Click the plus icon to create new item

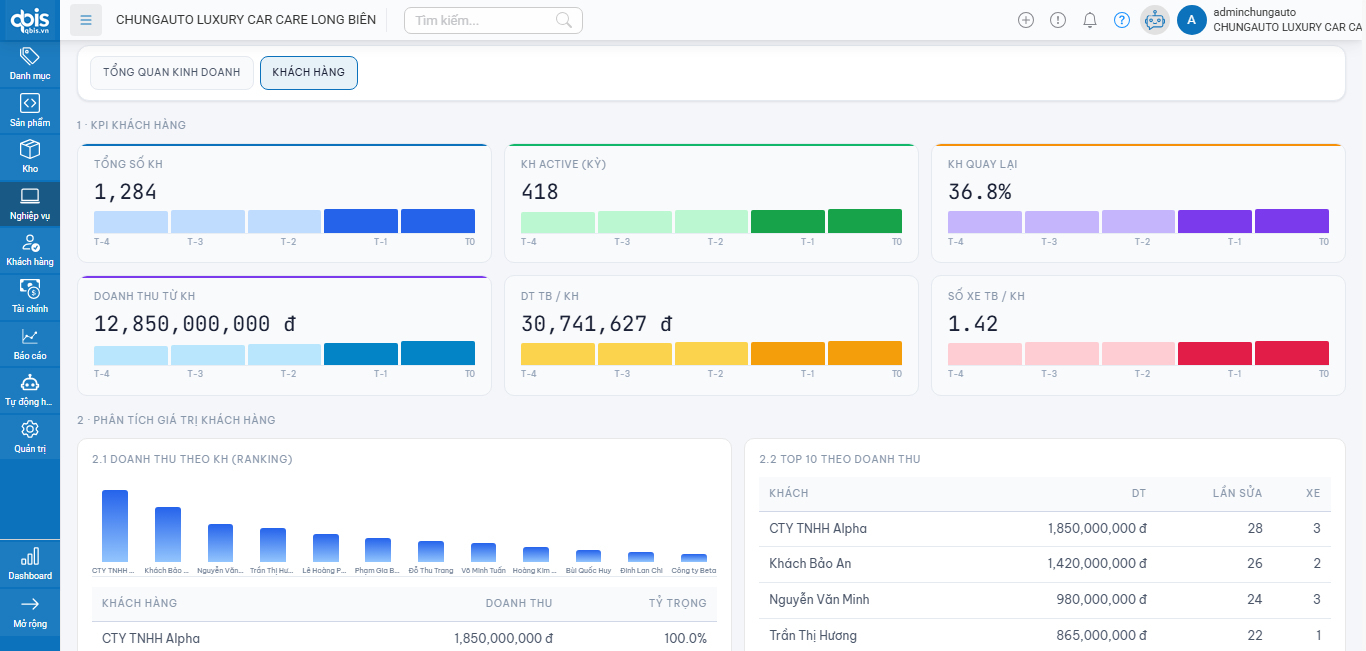[1026, 19]
